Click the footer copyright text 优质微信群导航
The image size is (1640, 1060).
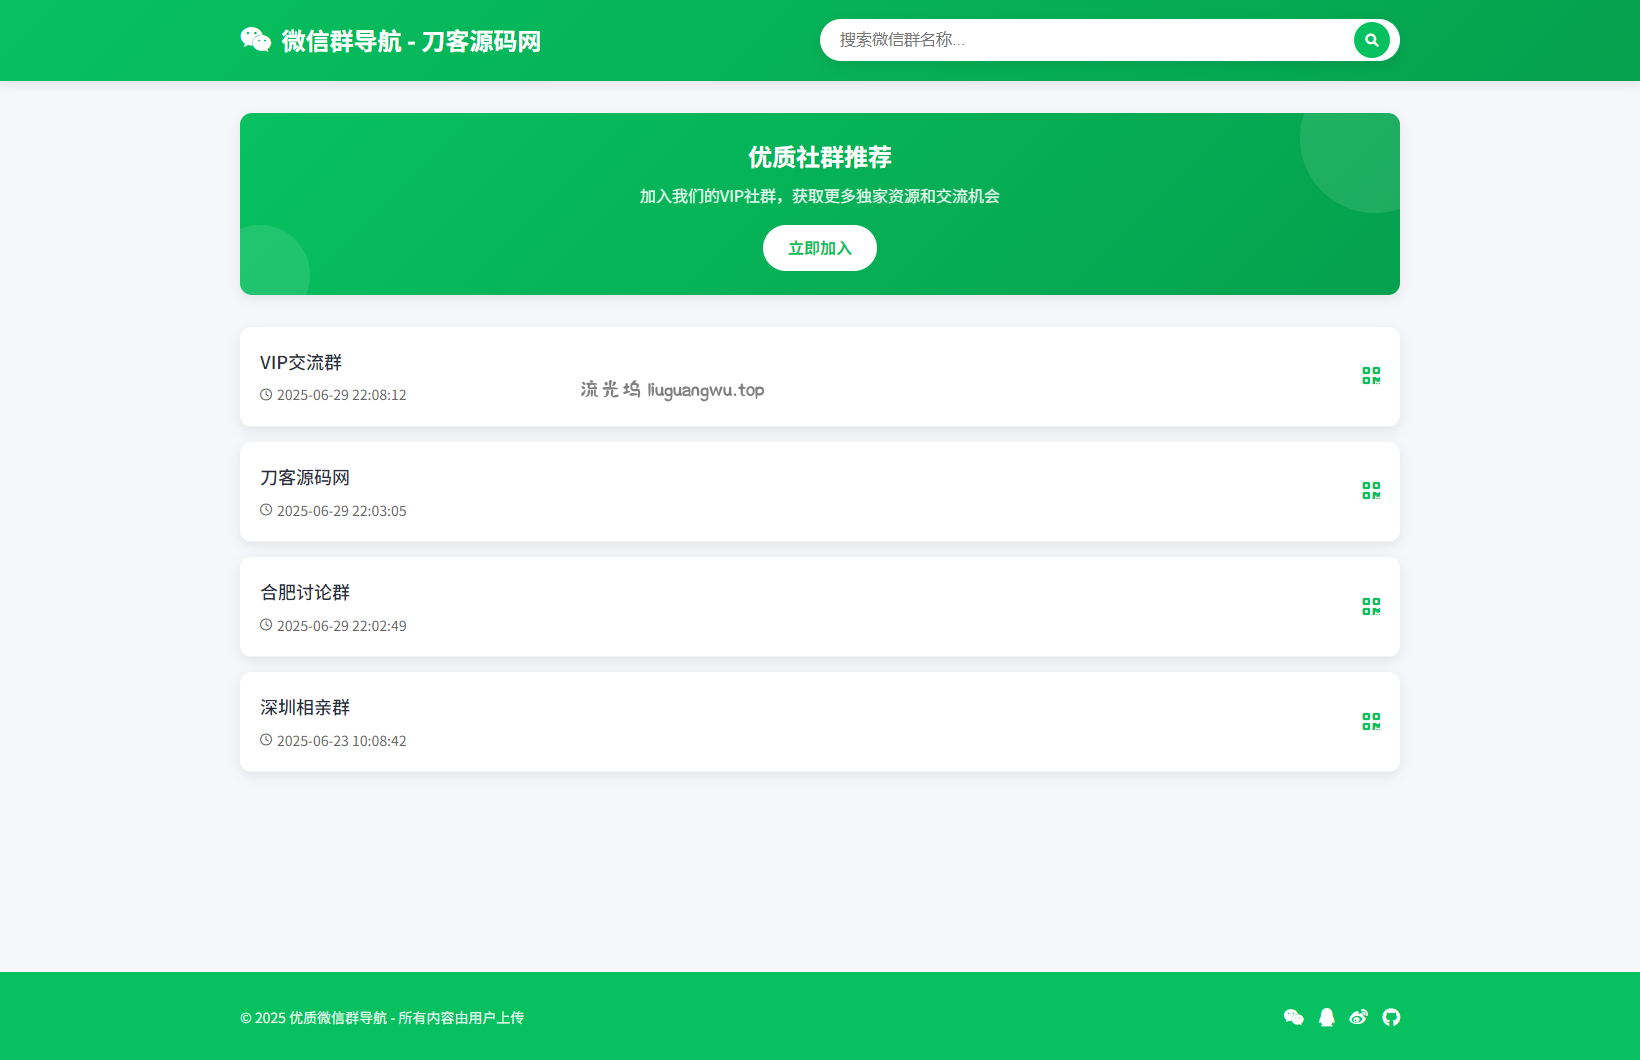click(383, 1017)
